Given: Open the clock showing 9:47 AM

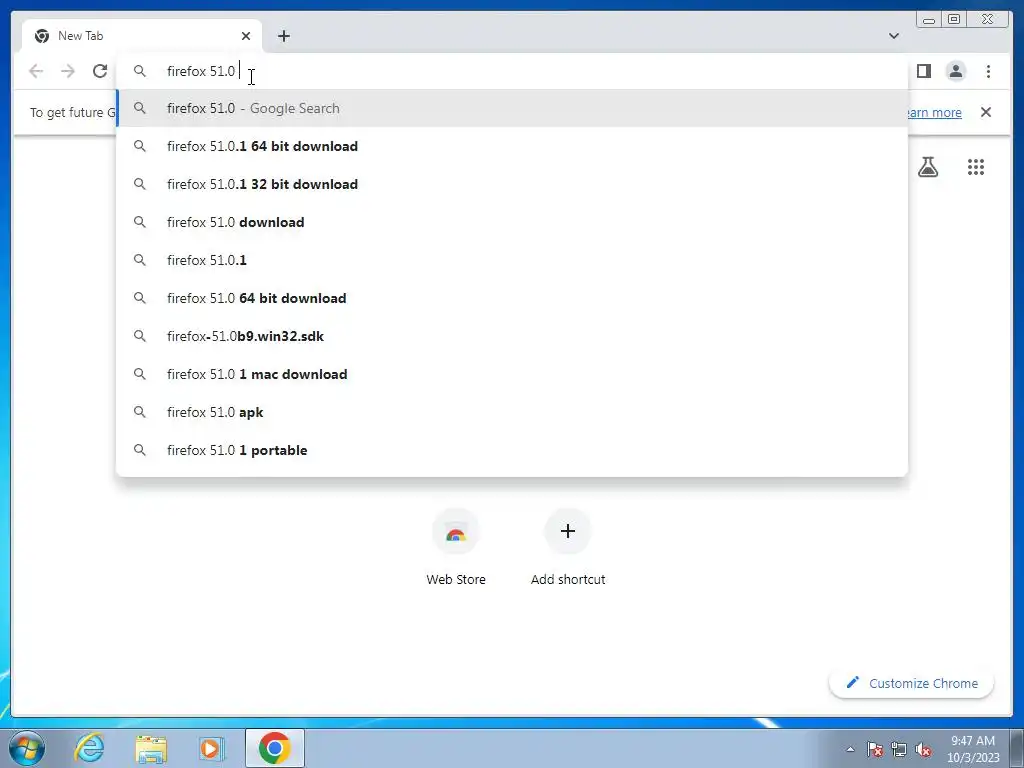Looking at the screenshot, I should click(973, 749).
